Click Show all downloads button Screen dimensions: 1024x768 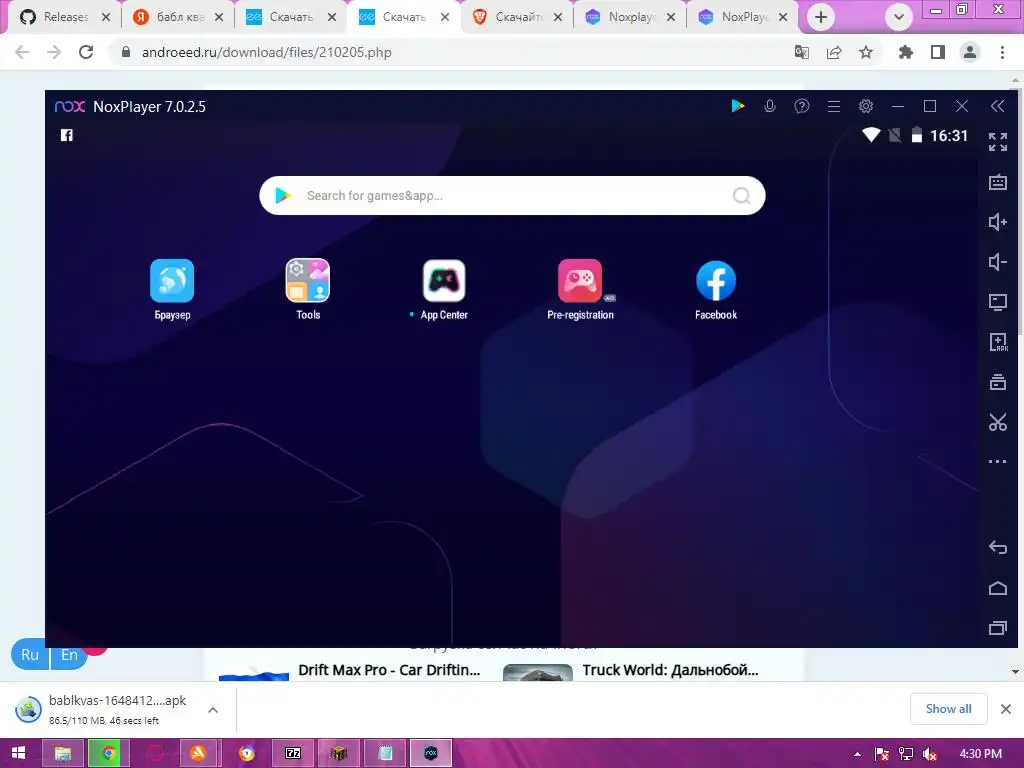948,709
